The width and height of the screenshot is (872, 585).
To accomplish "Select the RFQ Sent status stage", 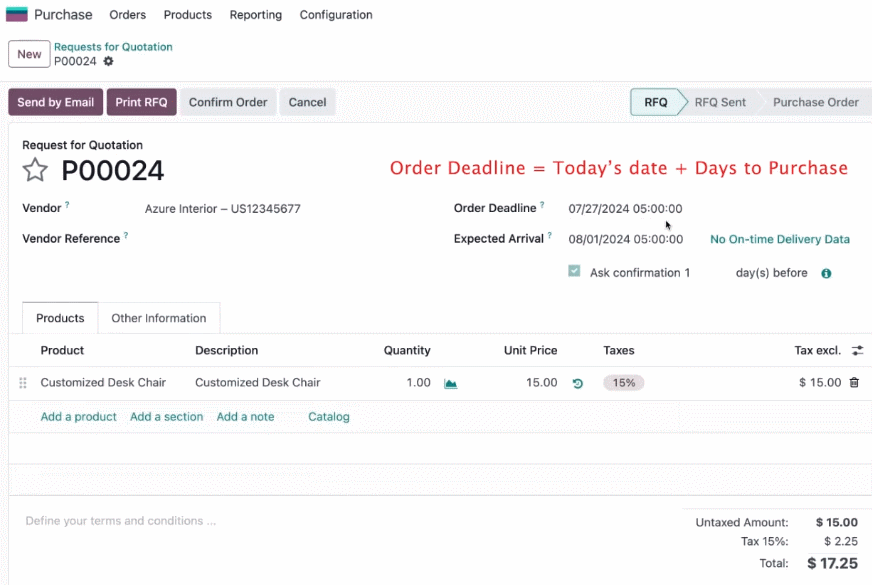I will pos(720,102).
